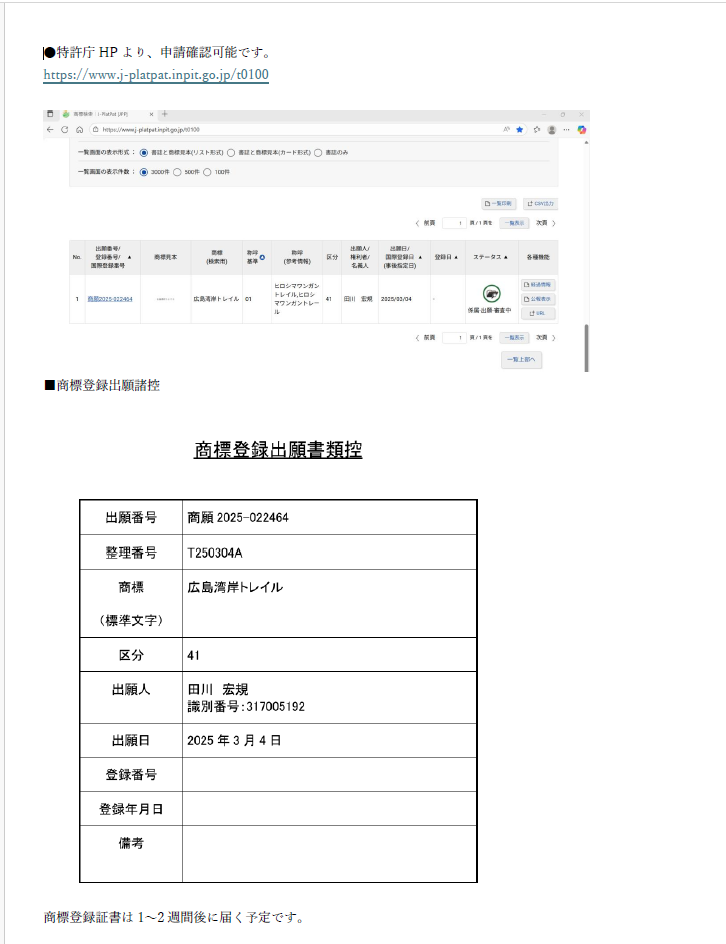Click the 一覧上部へ button in screenshot

pyautogui.click(x=521, y=360)
